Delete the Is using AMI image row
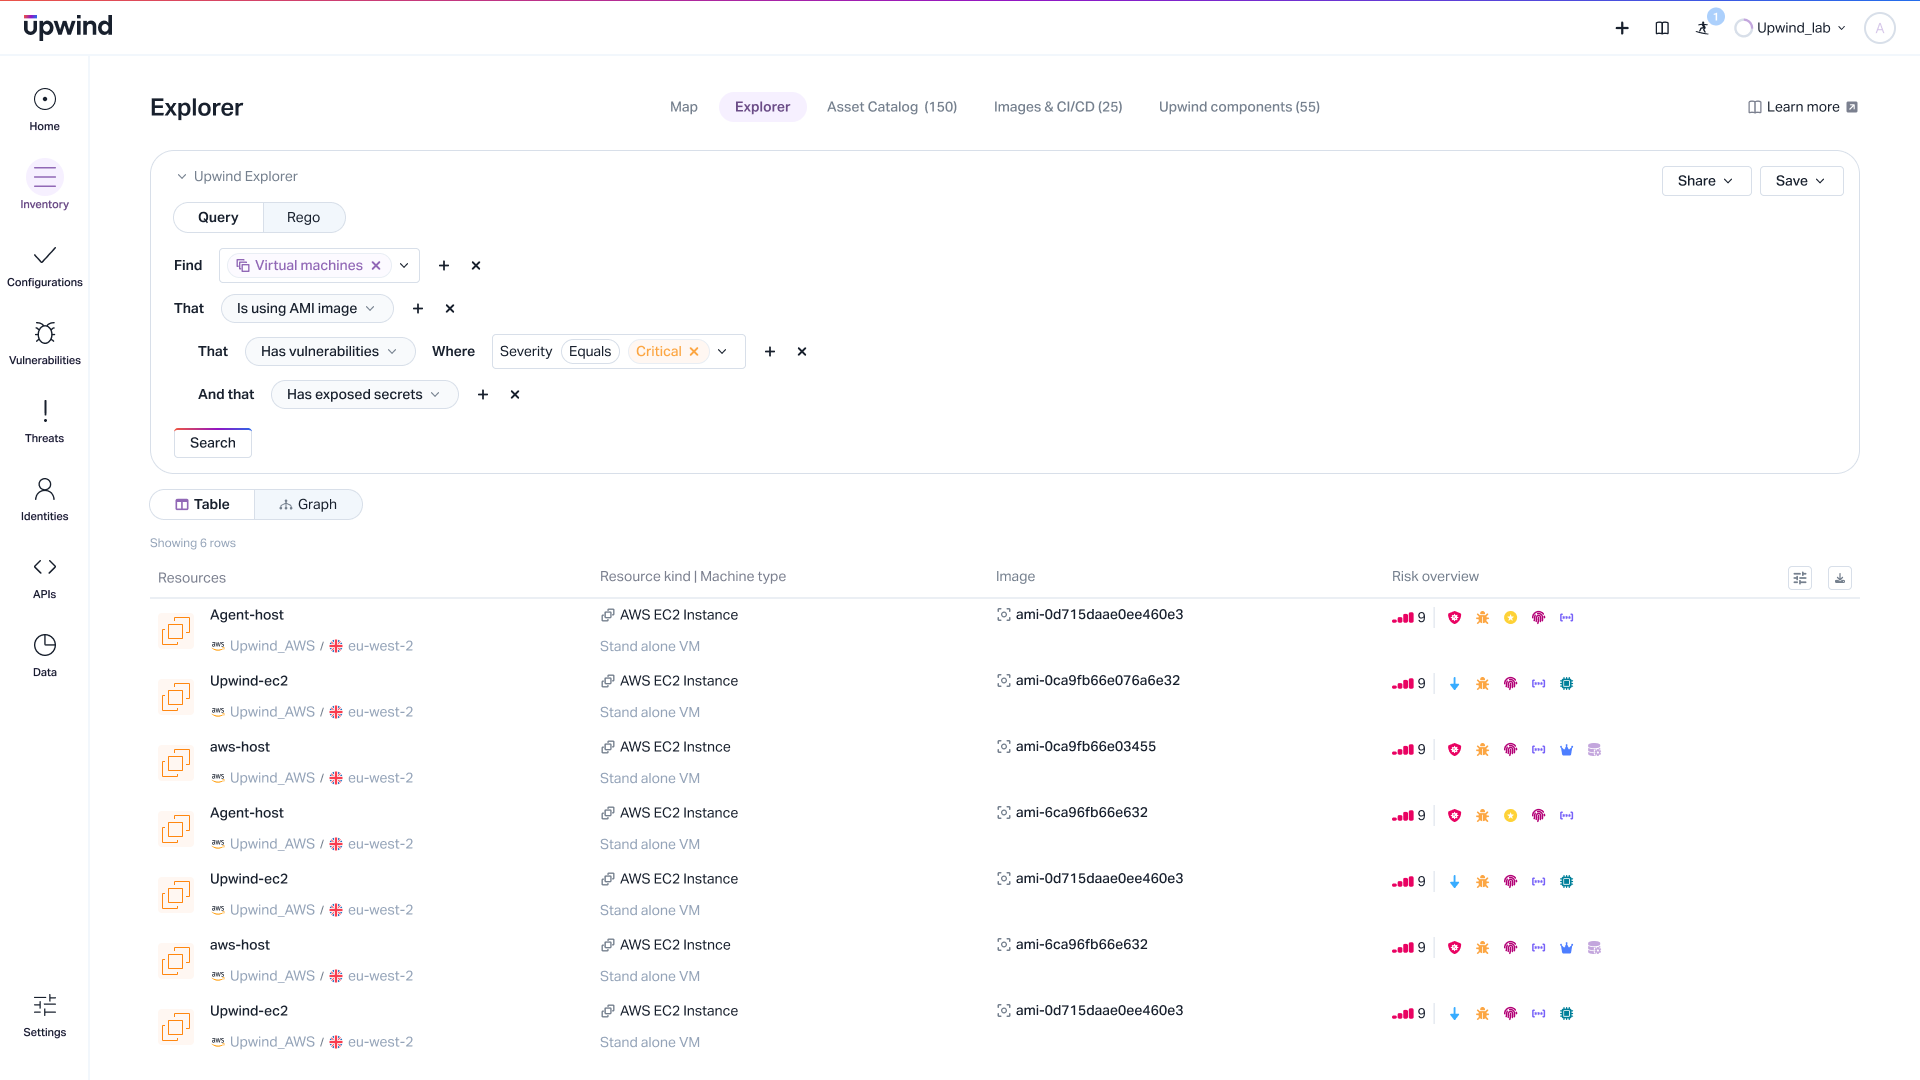The image size is (1920, 1080). [450, 309]
